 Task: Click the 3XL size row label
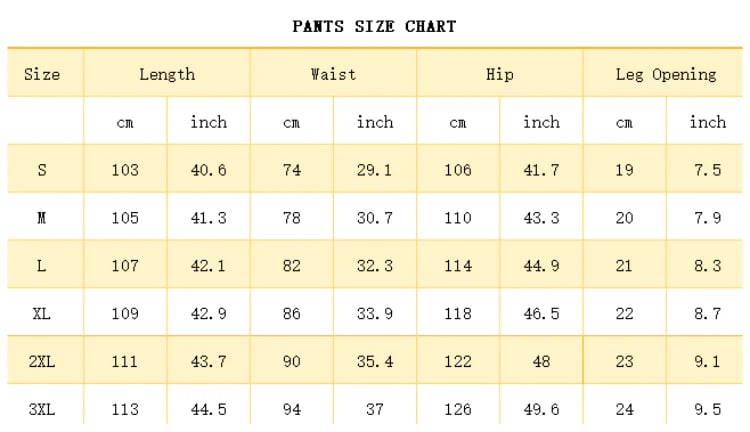pyautogui.click(x=42, y=409)
